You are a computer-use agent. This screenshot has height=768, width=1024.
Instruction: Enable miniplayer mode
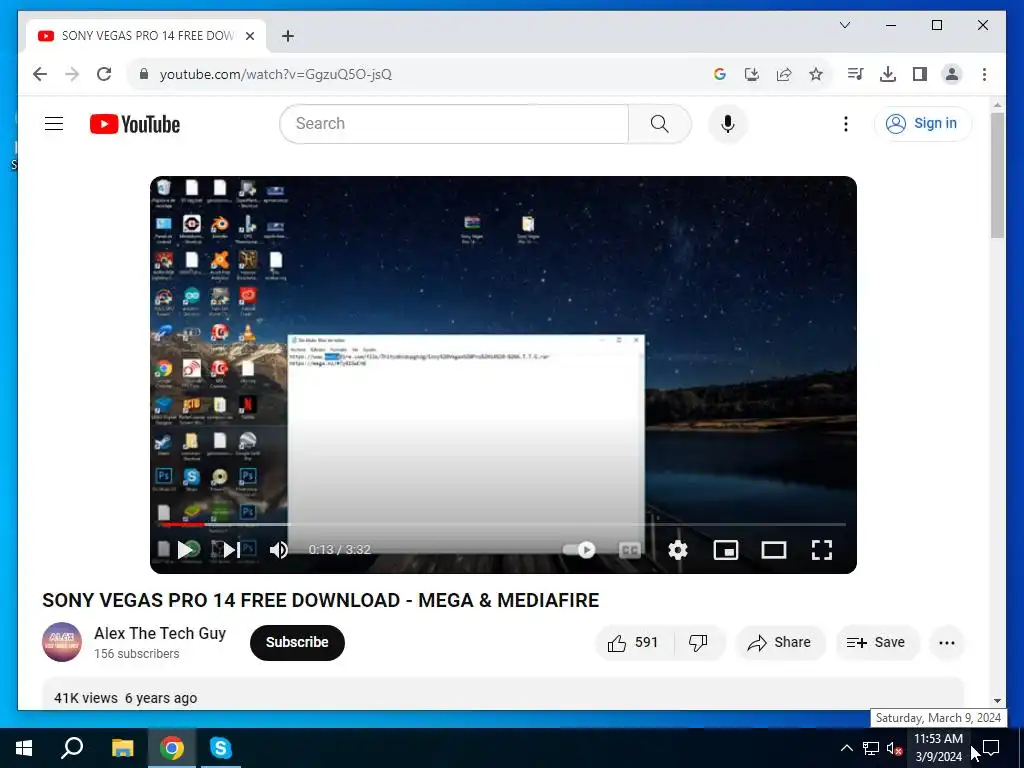coord(726,550)
